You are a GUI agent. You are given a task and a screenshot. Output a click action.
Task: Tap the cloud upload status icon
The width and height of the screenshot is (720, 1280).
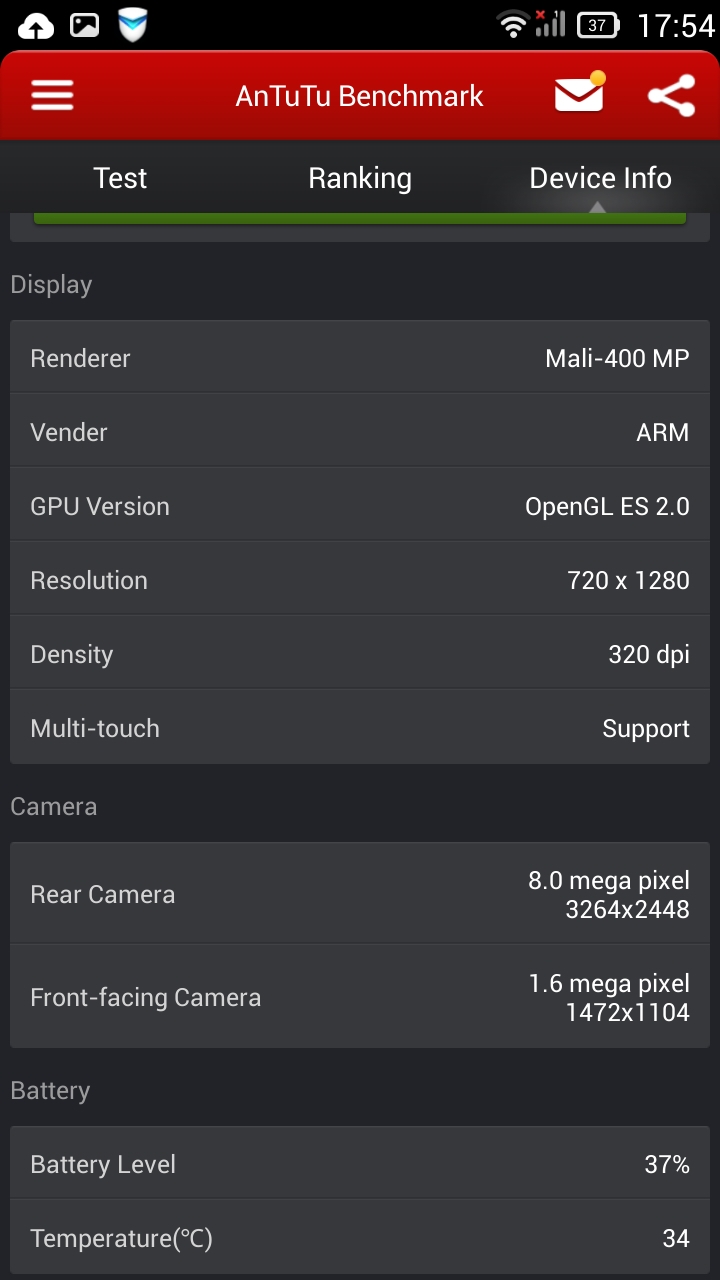pyautogui.click(x=36, y=25)
